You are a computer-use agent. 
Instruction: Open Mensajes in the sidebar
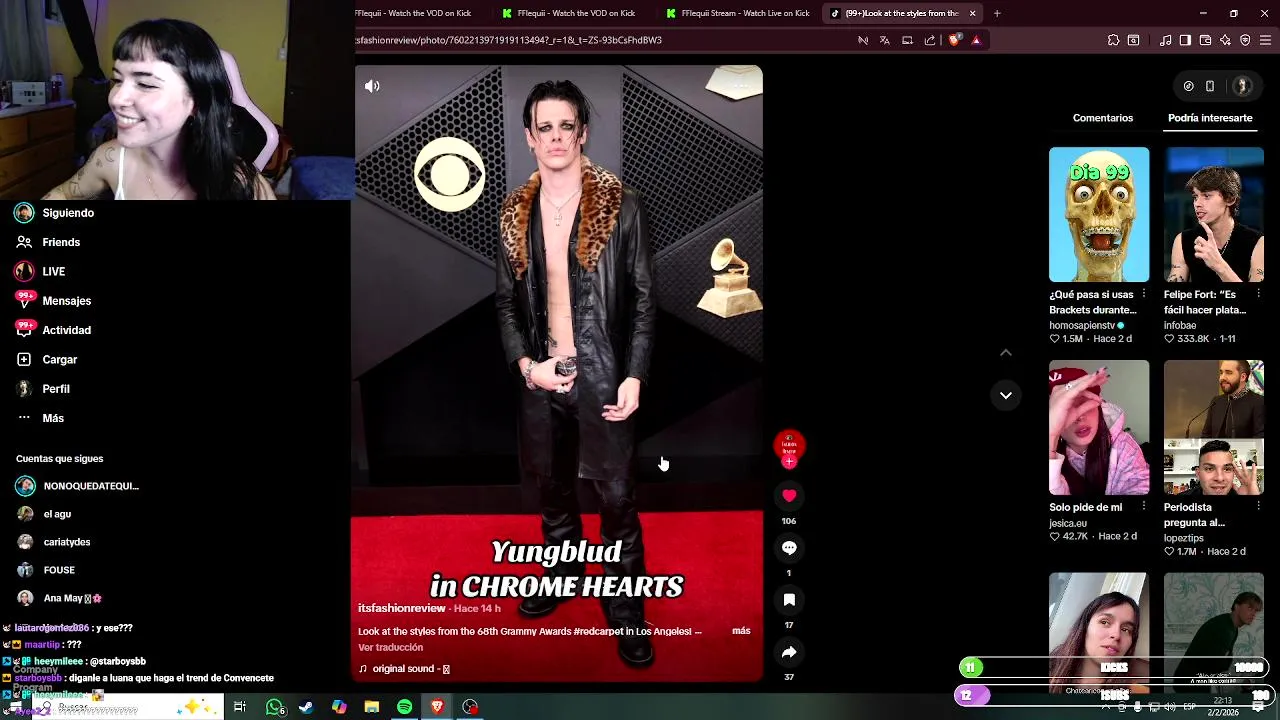point(53,301)
